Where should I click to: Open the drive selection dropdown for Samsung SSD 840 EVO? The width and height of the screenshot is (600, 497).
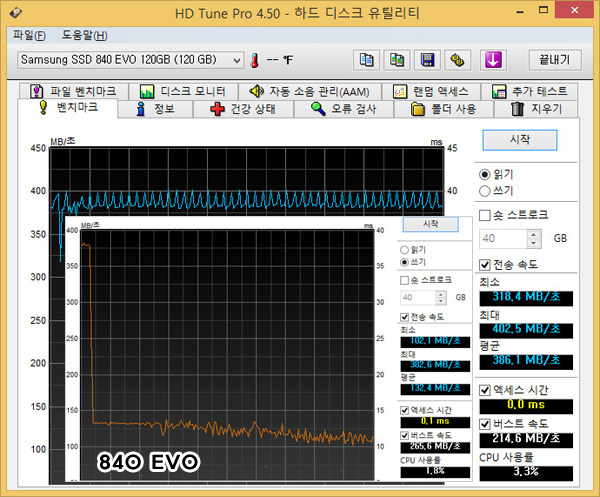[x=130, y=60]
